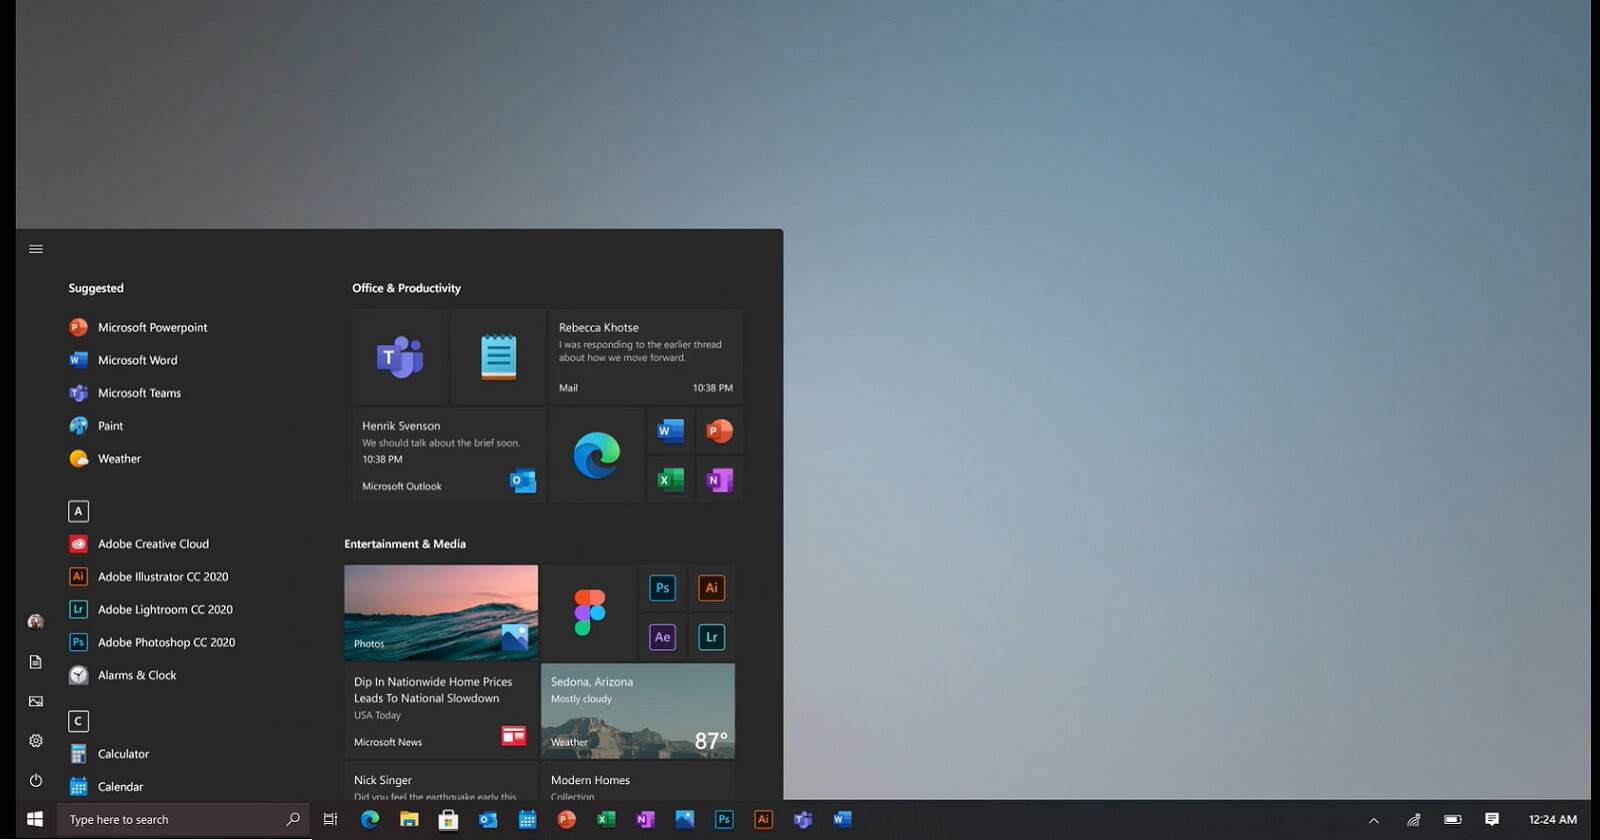Open Adobe Creative Cloud from list
The height and width of the screenshot is (840, 1600).
tap(153, 544)
